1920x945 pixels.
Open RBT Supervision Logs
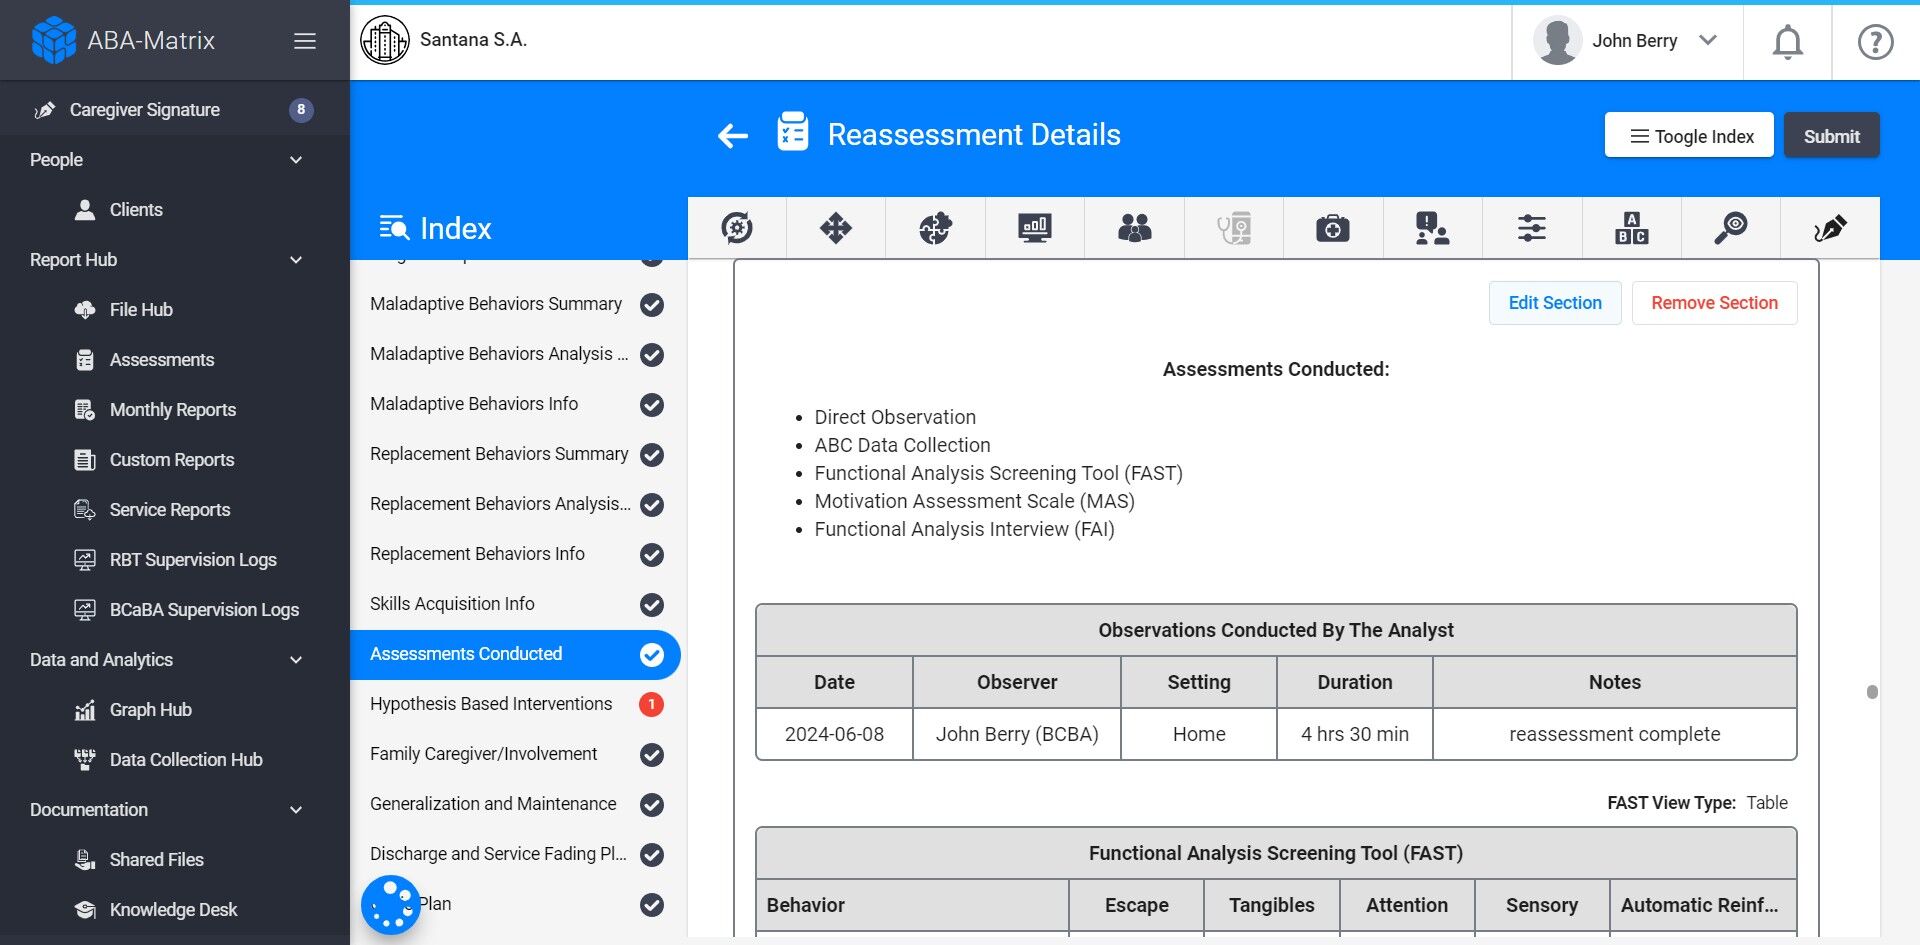click(193, 560)
